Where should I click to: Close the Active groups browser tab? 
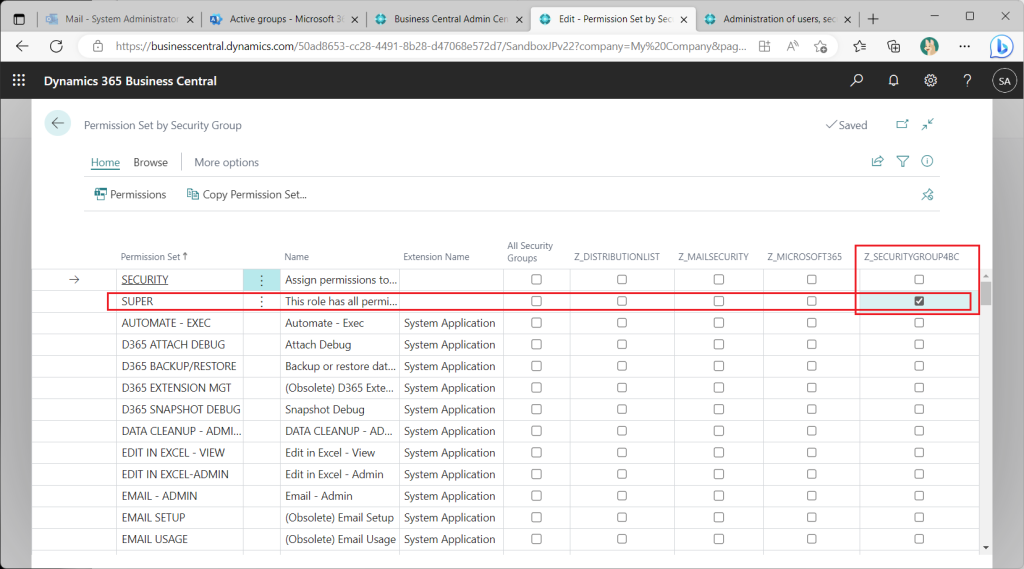coord(355,20)
